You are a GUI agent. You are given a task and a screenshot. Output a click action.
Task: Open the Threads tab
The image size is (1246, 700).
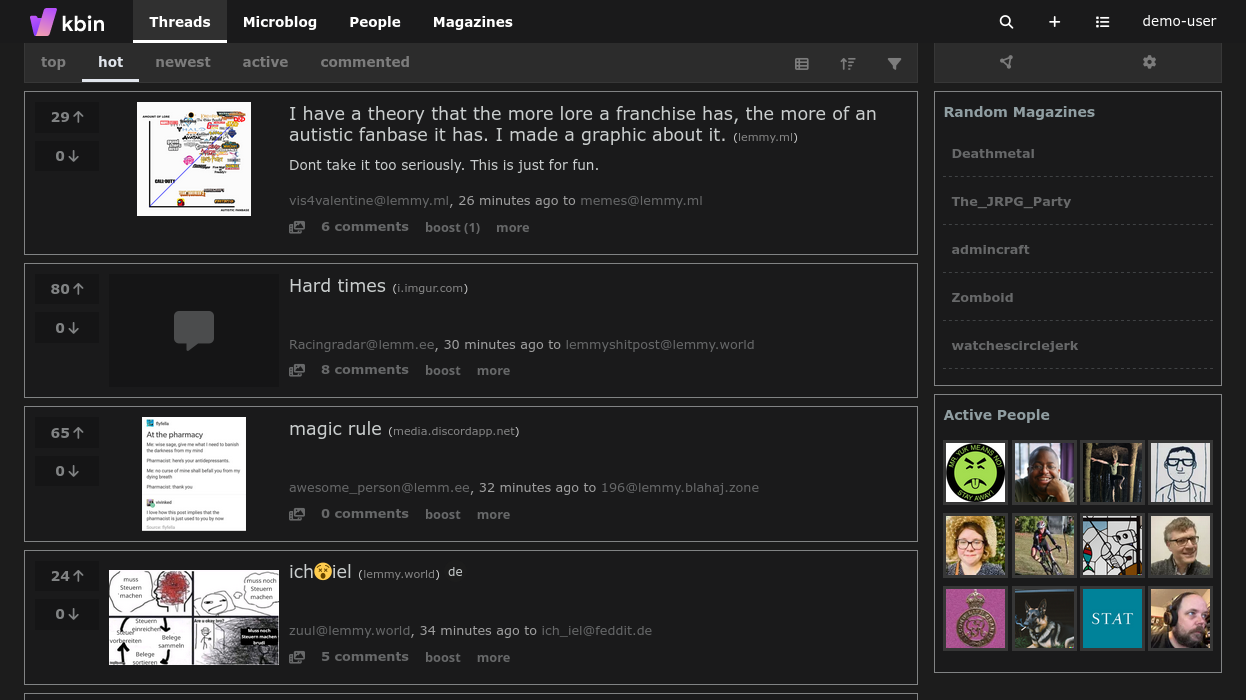pyautogui.click(x=180, y=22)
